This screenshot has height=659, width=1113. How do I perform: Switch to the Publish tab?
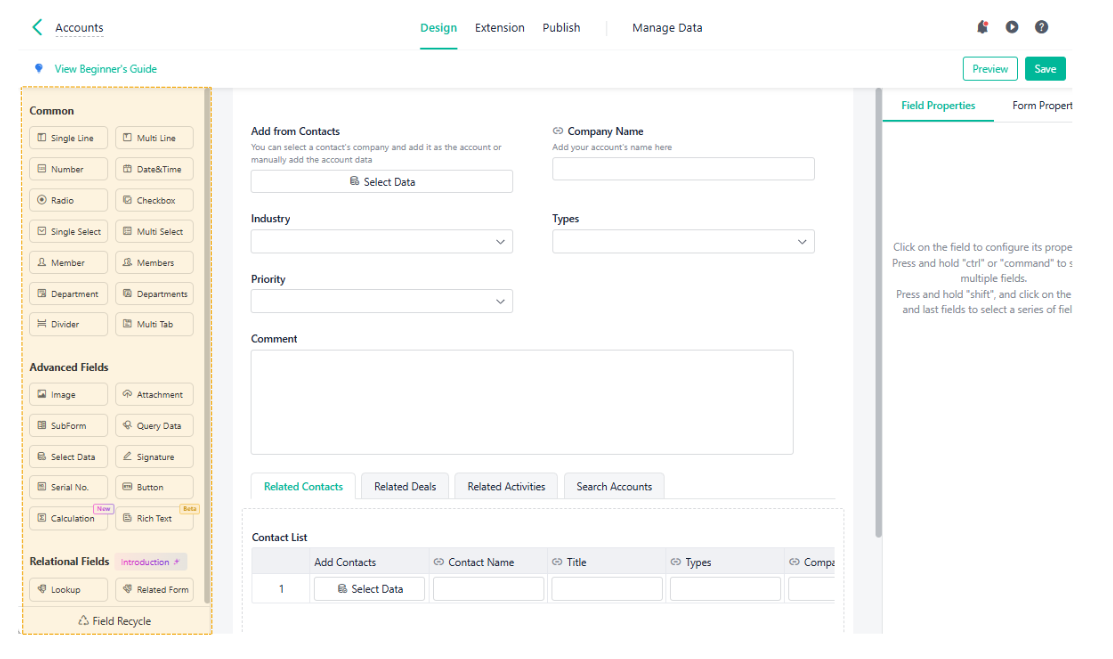(x=561, y=28)
